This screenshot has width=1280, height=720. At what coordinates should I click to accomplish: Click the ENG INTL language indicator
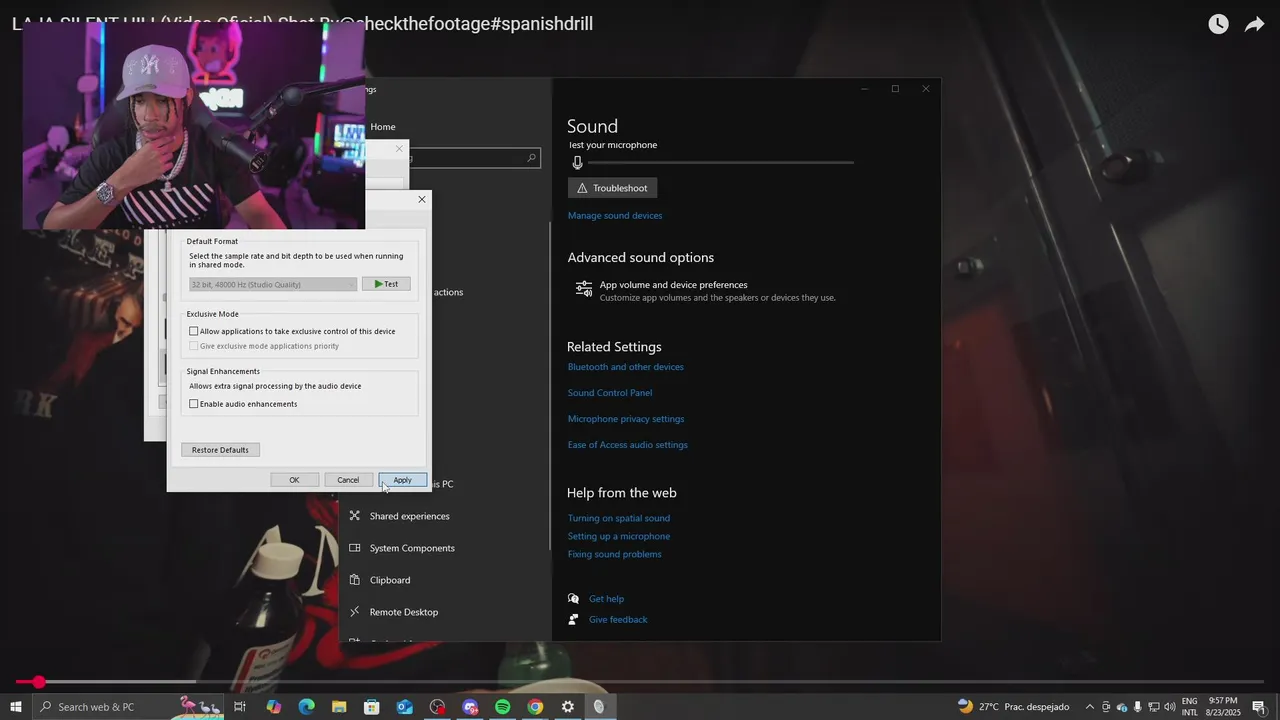point(1190,707)
